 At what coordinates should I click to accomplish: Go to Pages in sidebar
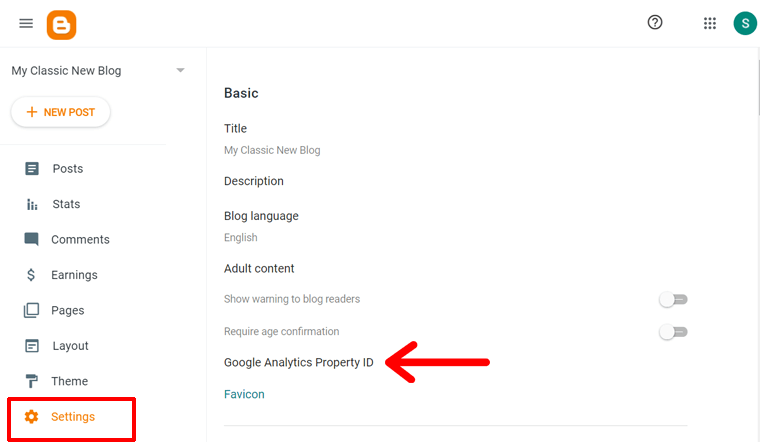coord(68,311)
